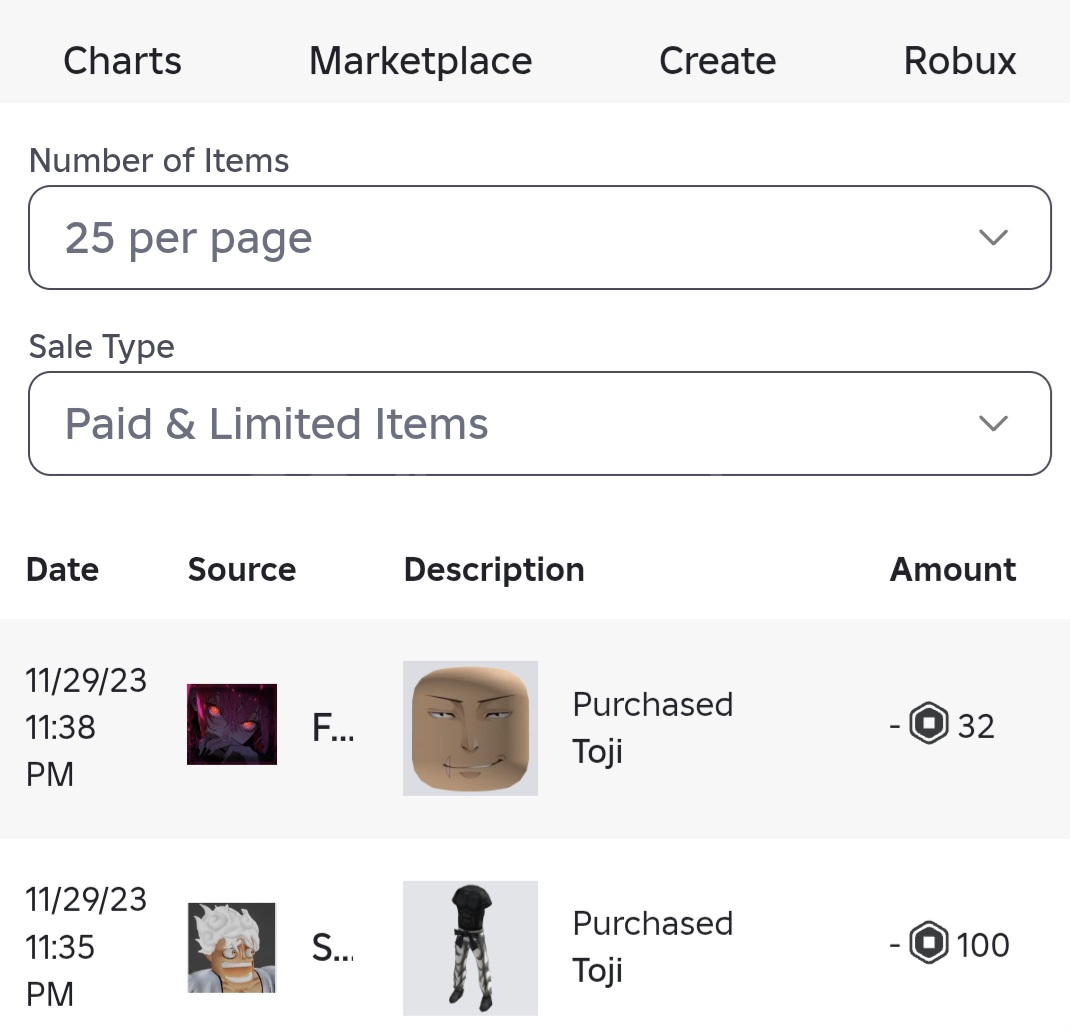
Task: Open the Toji outfit item thumbnail
Action: point(470,947)
